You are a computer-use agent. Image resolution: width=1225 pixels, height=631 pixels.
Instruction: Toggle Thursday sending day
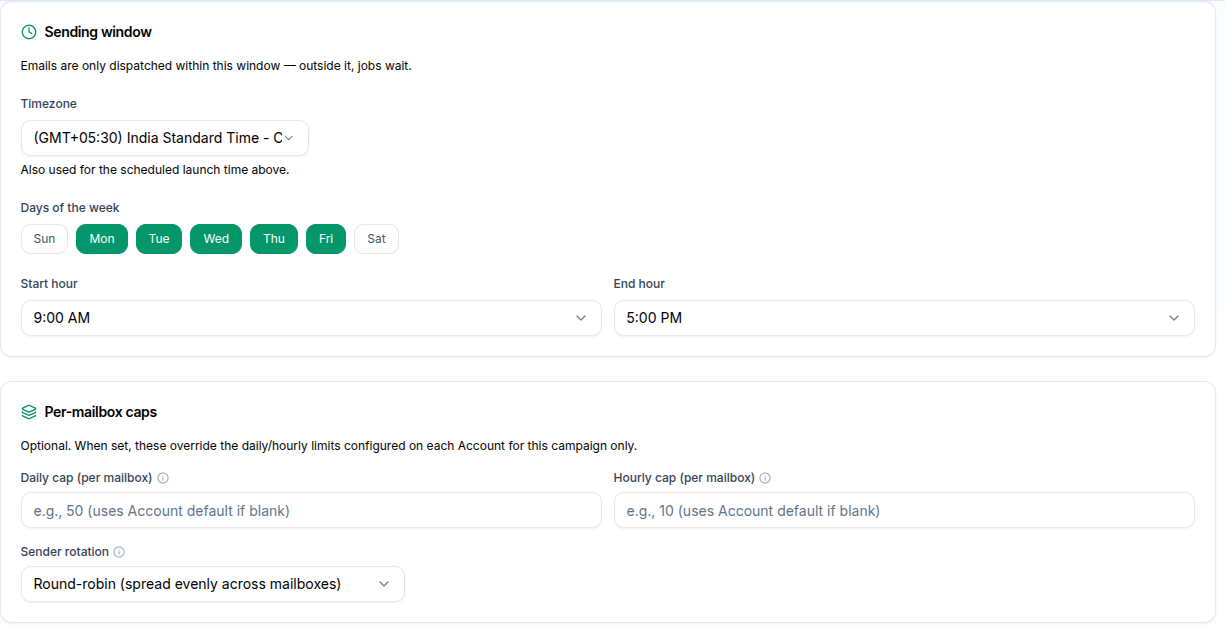tap(274, 239)
